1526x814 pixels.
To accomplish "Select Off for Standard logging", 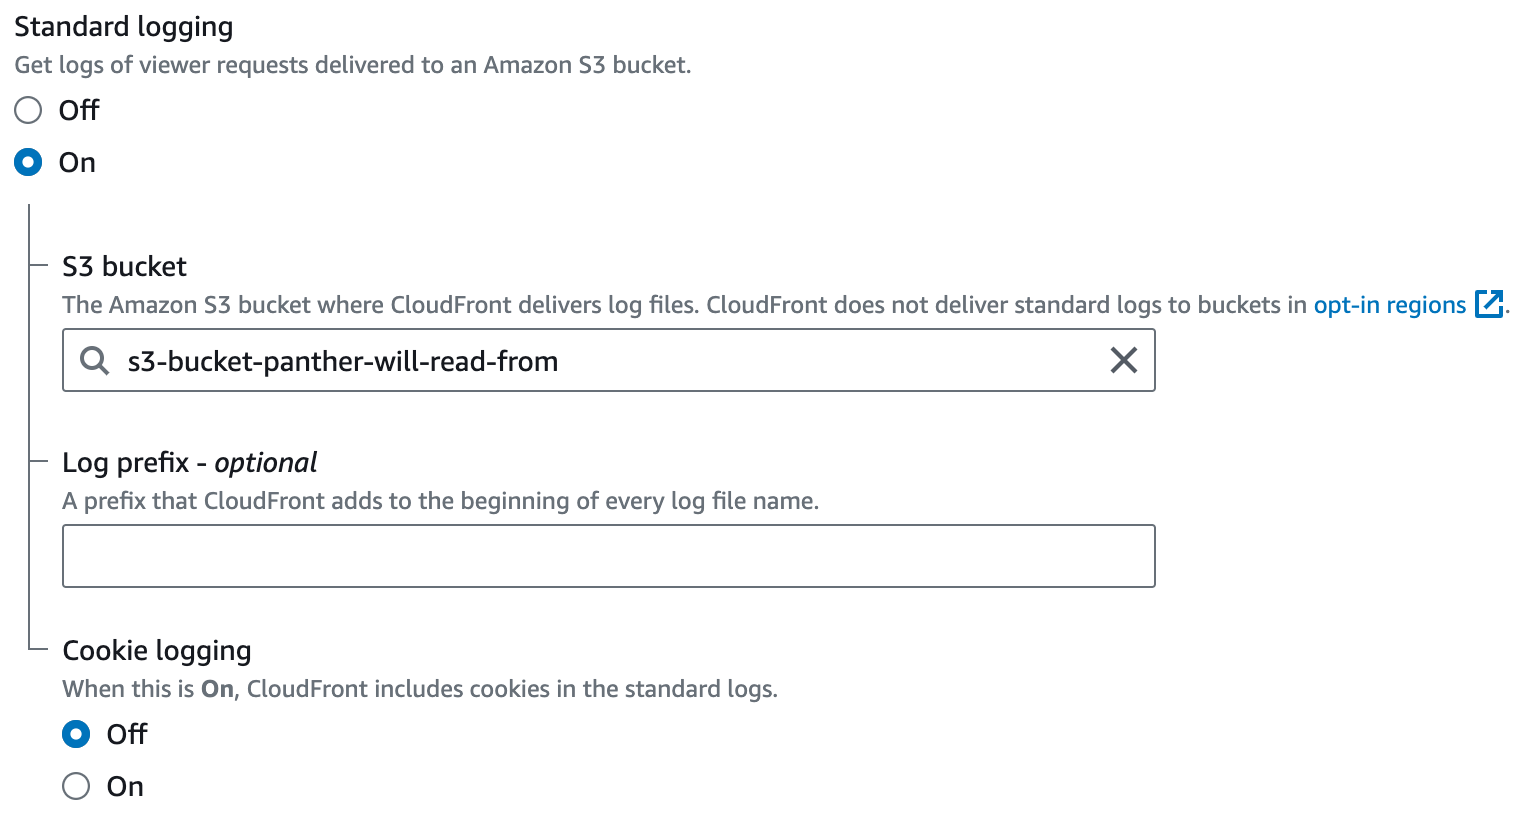I will point(27,110).
